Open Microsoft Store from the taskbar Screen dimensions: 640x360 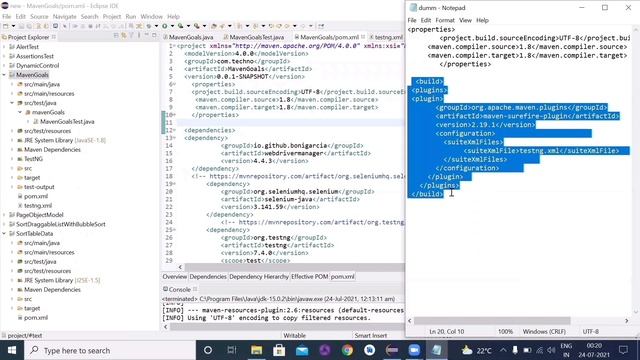click(279, 350)
